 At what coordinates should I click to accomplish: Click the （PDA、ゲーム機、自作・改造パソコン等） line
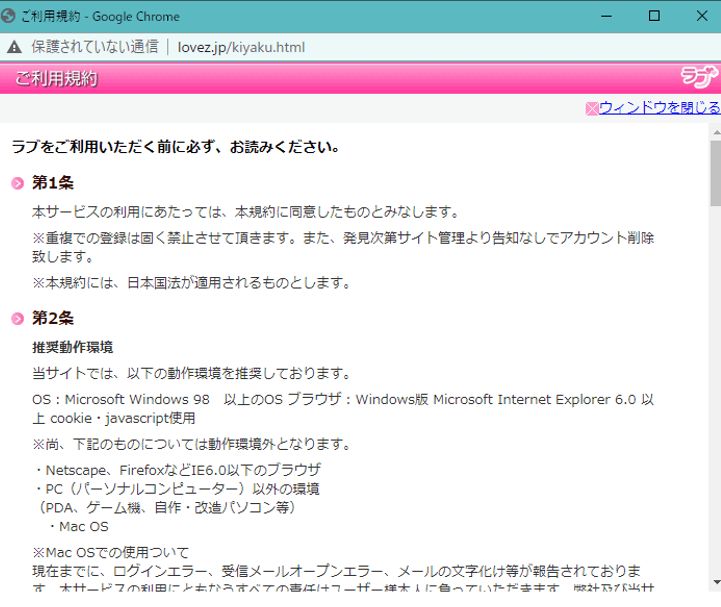point(167,508)
